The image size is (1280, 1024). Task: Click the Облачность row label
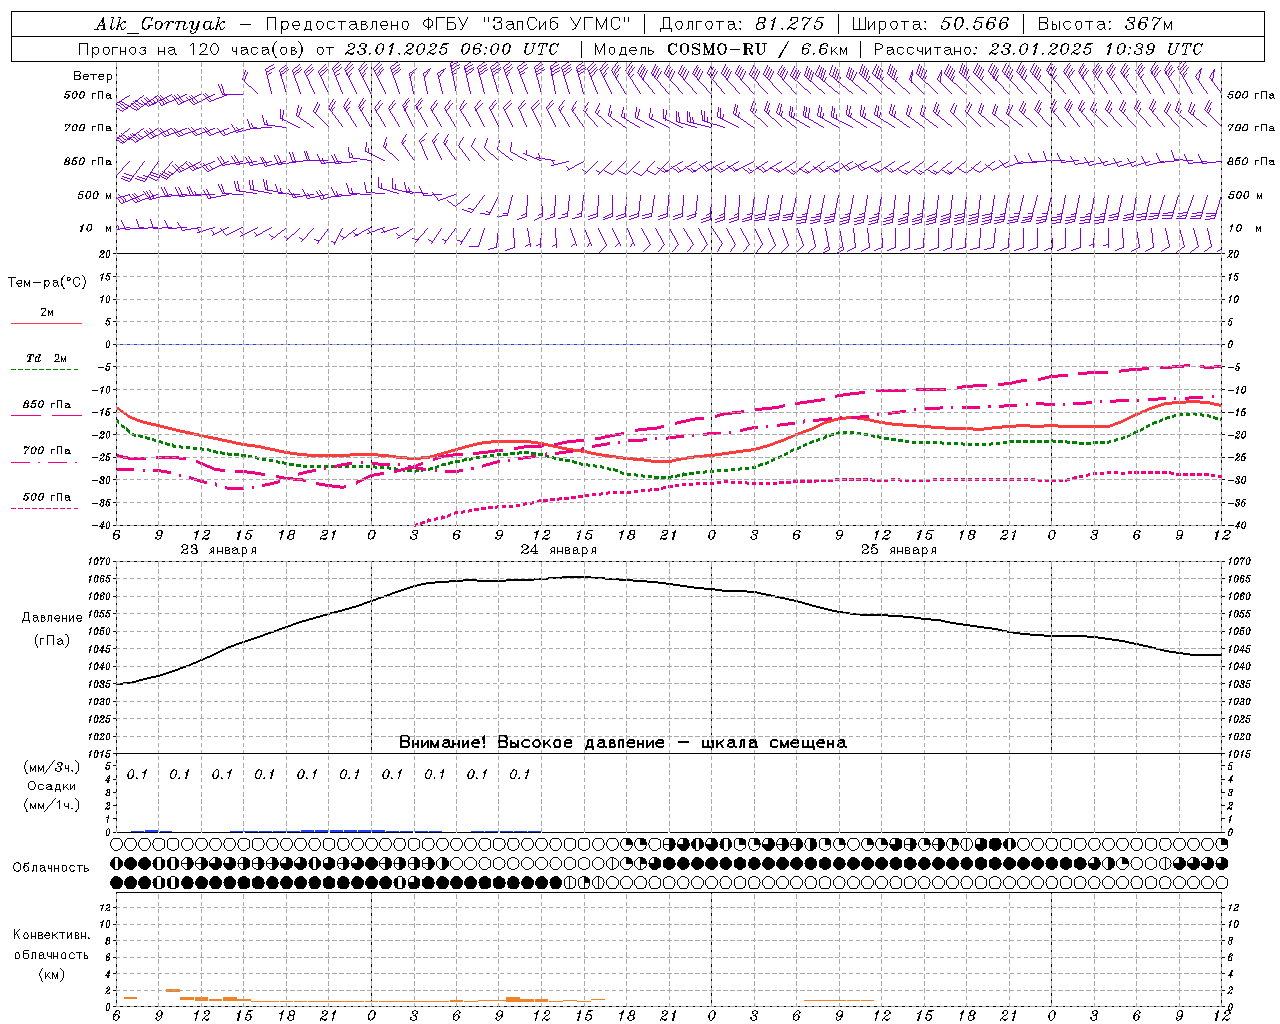point(51,868)
